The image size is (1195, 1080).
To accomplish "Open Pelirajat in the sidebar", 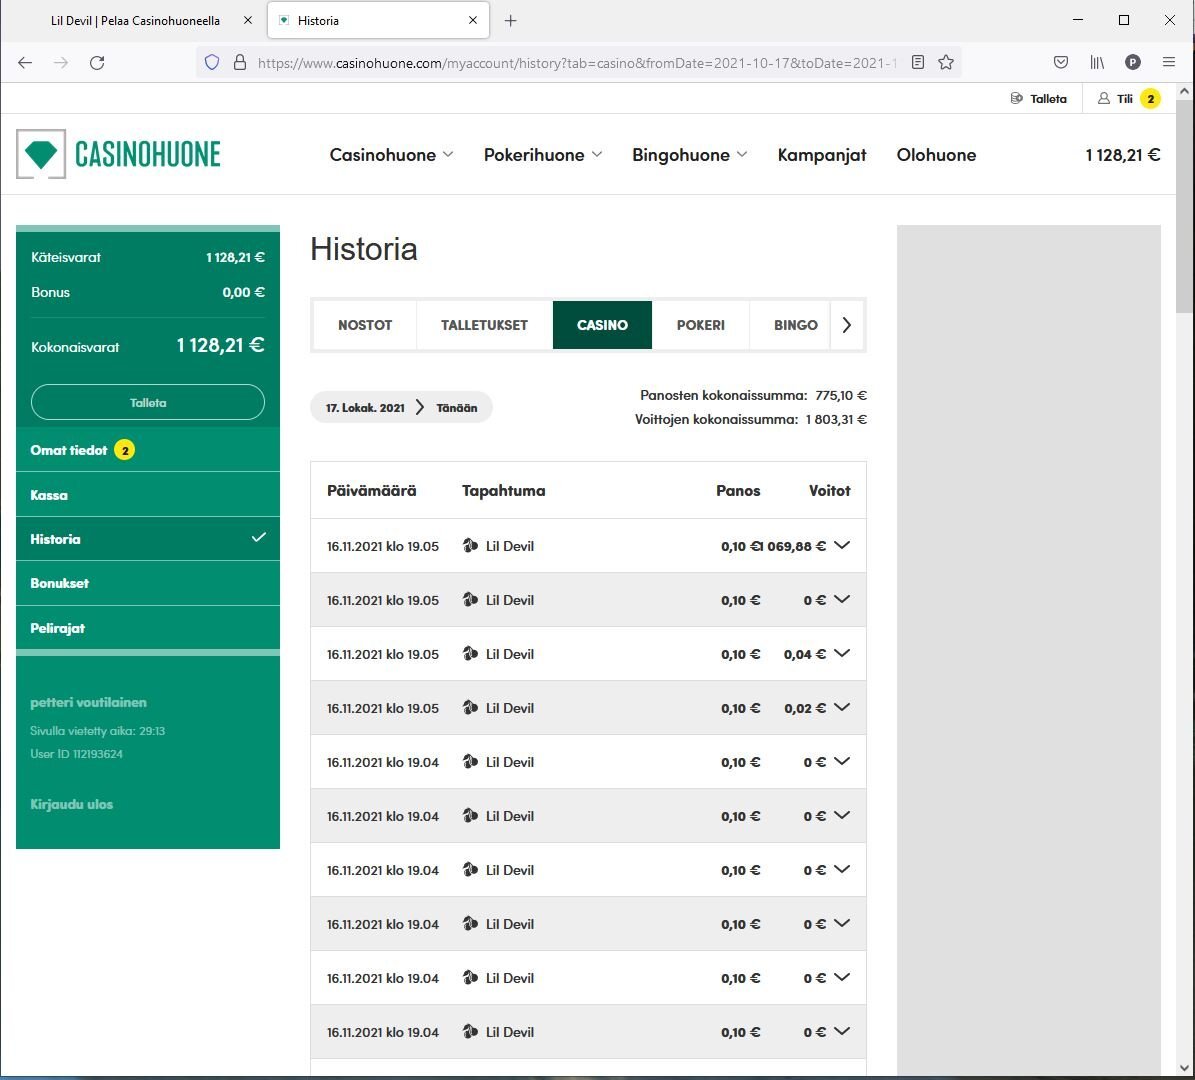I will pyautogui.click(x=148, y=628).
